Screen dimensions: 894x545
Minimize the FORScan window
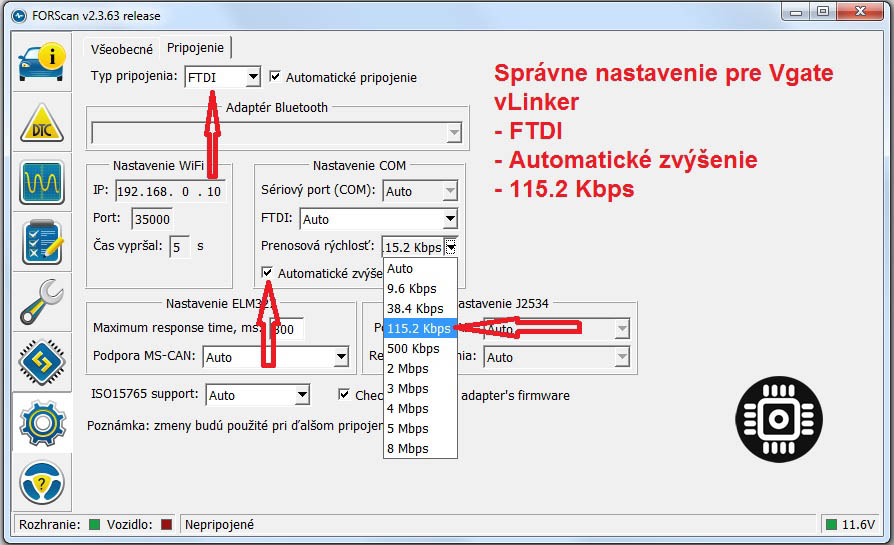797,11
